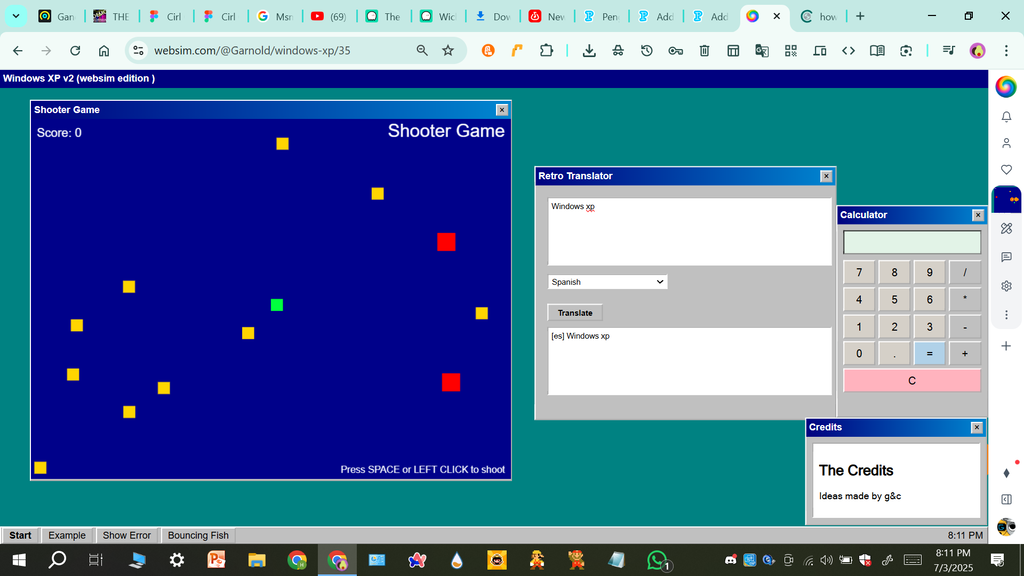Open the websim comments icon
Screen dimensions: 1024x576
tap(1006, 257)
